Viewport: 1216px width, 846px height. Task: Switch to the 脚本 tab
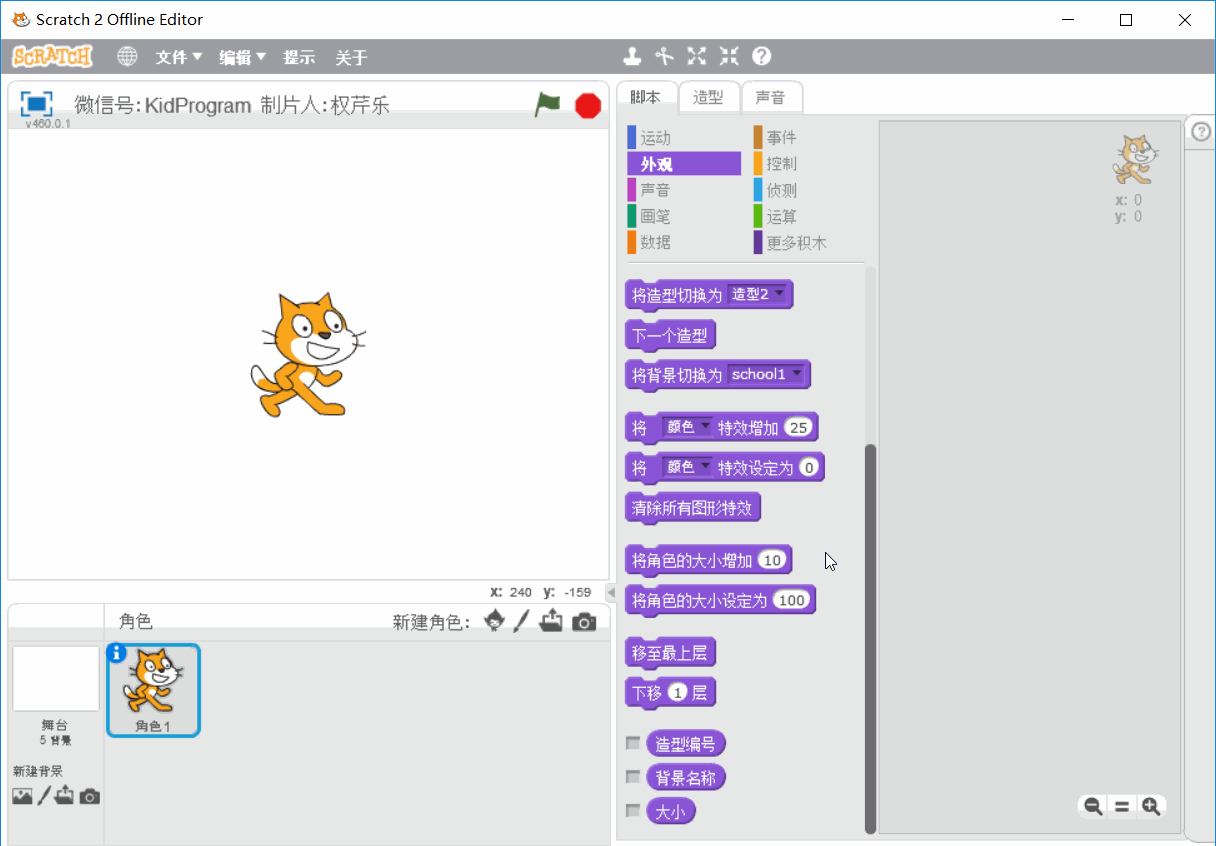[x=647, y=97]
